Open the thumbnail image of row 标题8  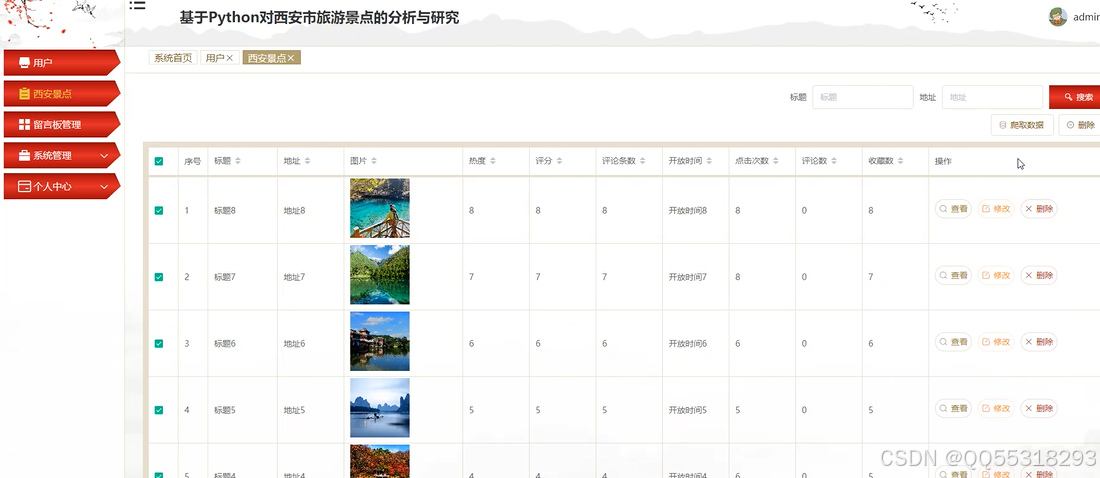[x=380, y=208]
